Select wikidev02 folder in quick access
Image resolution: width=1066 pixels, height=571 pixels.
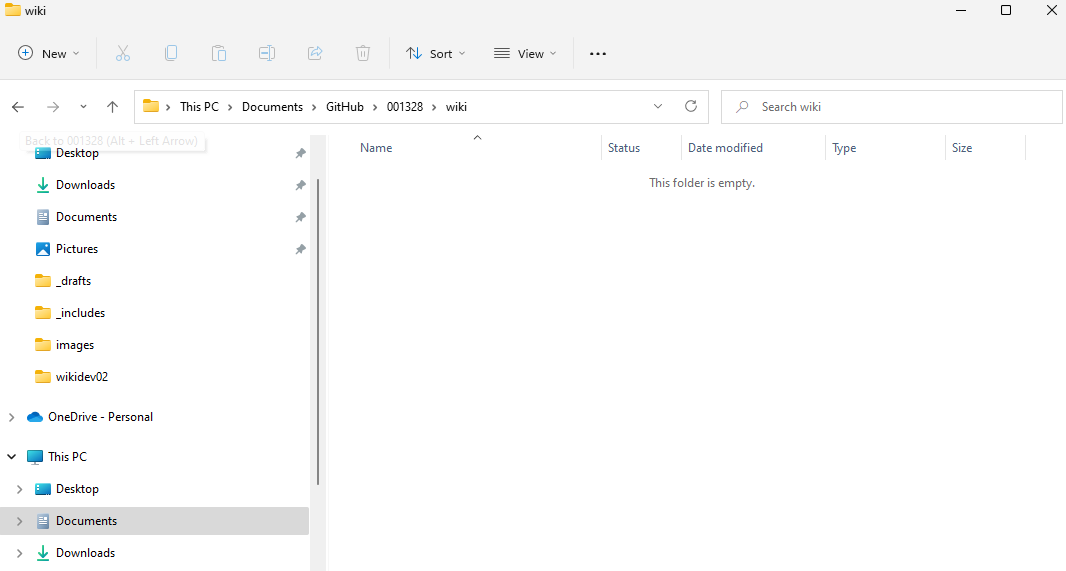point(81,377)
